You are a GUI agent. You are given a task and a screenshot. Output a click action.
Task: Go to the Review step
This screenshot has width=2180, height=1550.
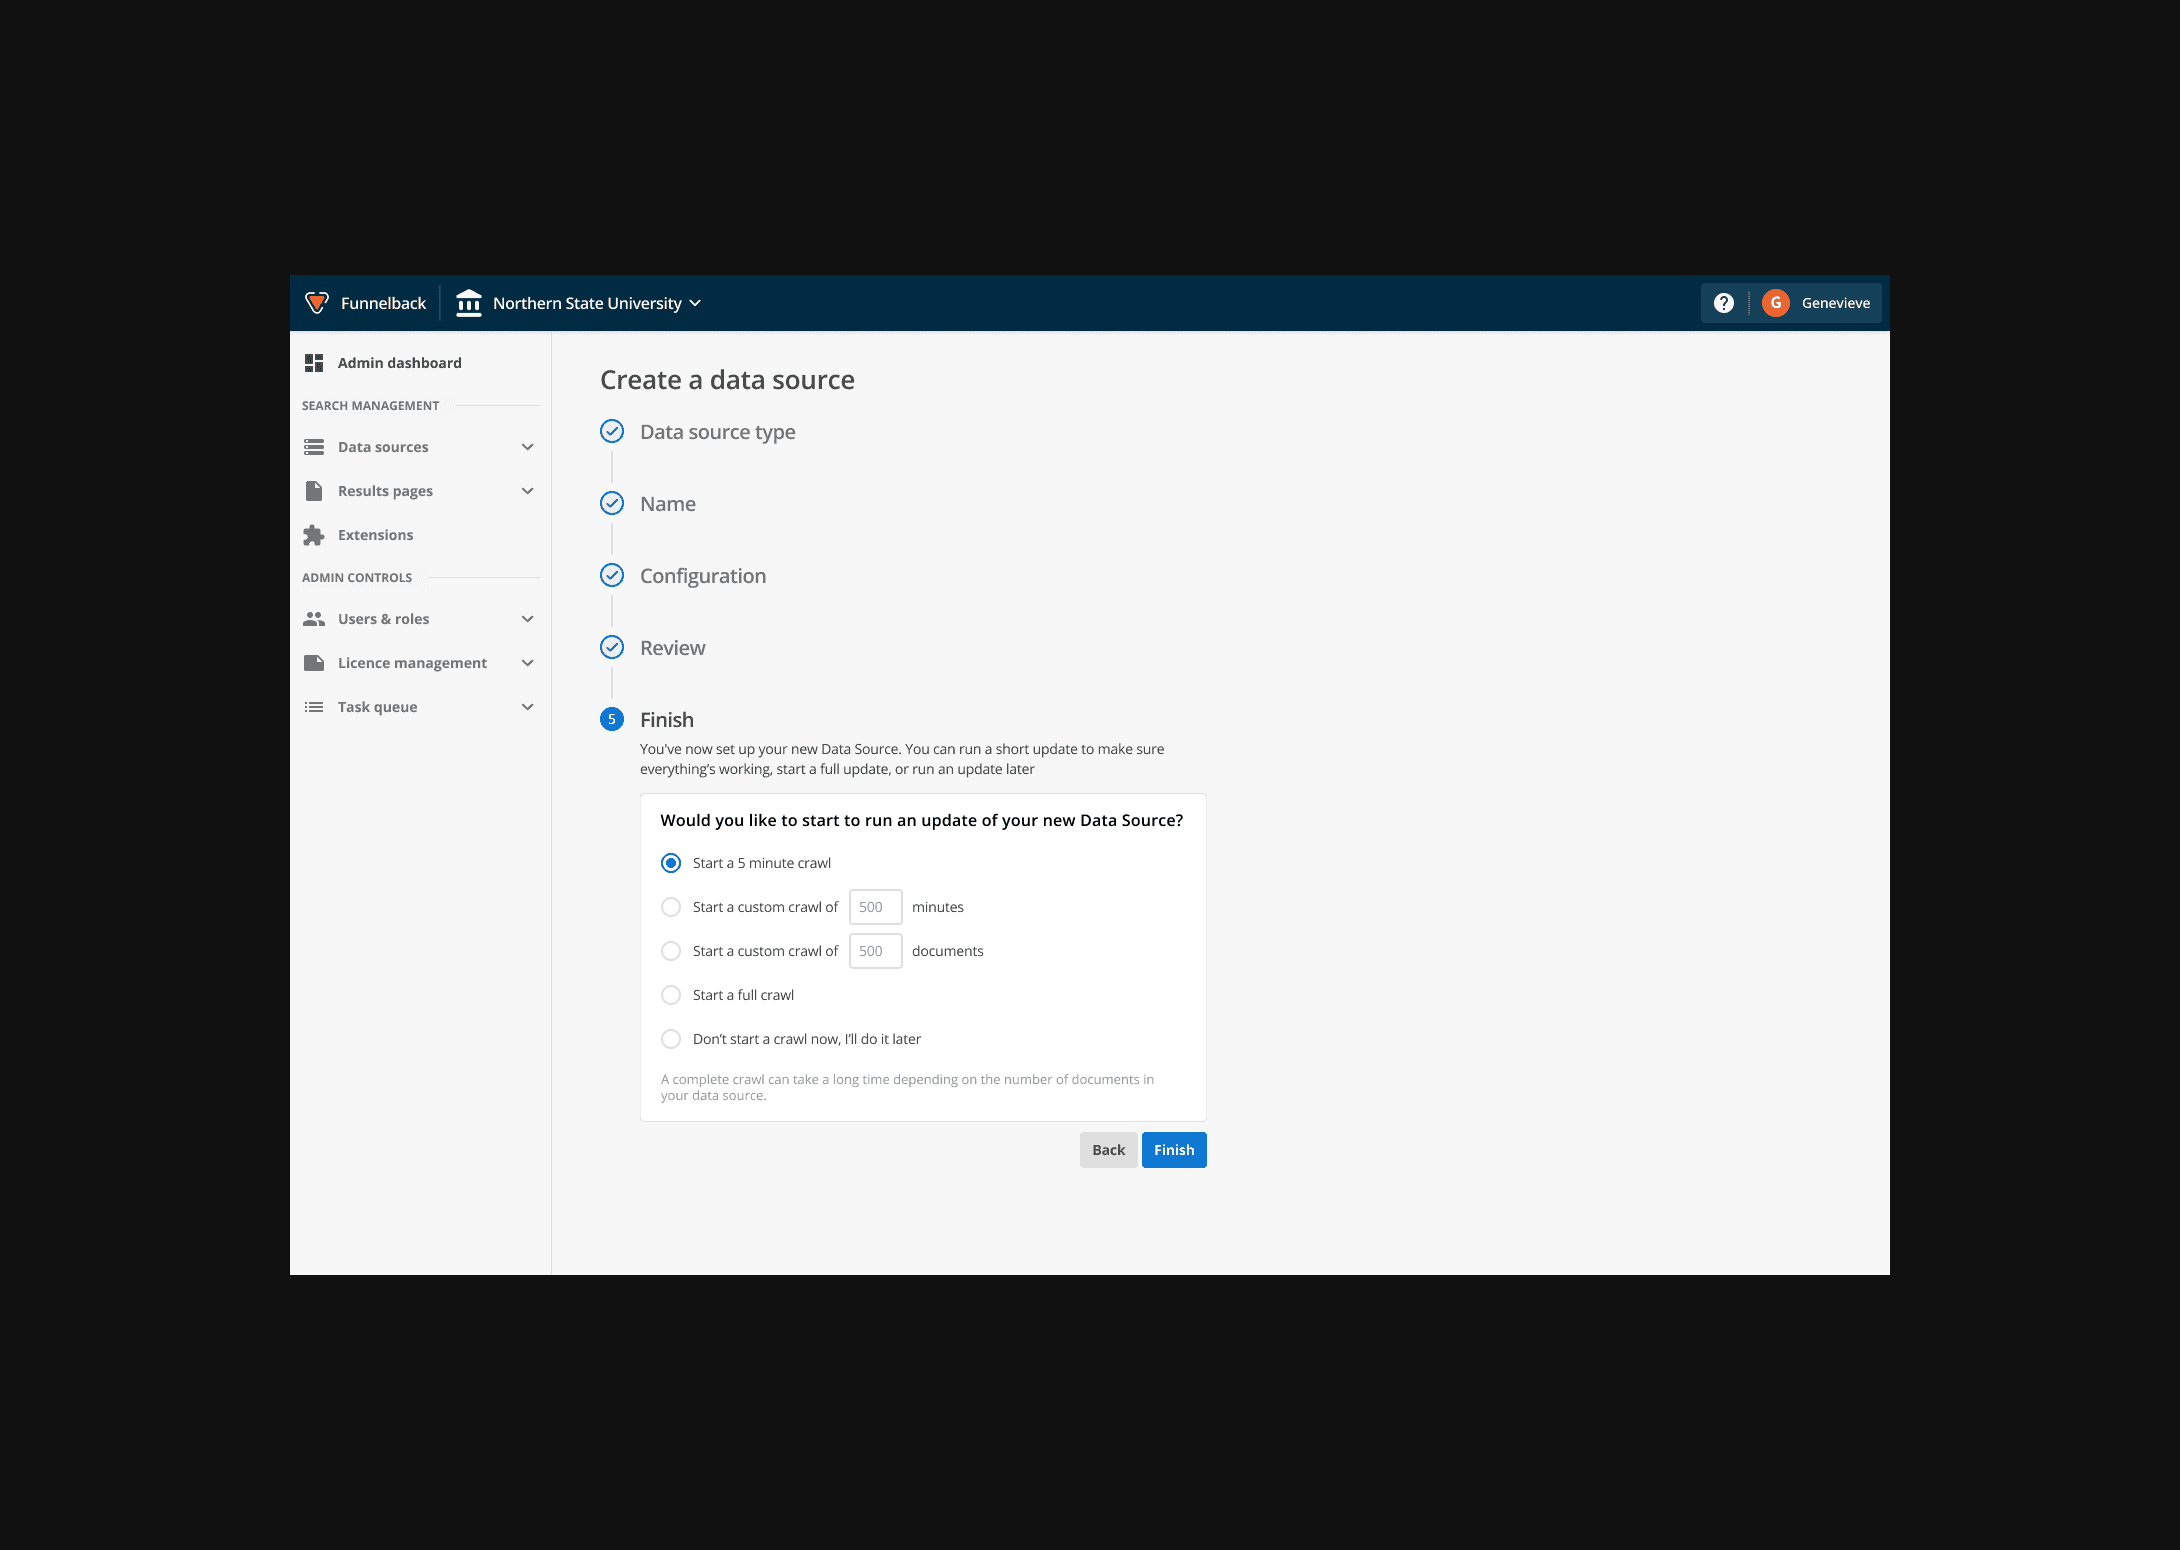click(x=673, y=648)
